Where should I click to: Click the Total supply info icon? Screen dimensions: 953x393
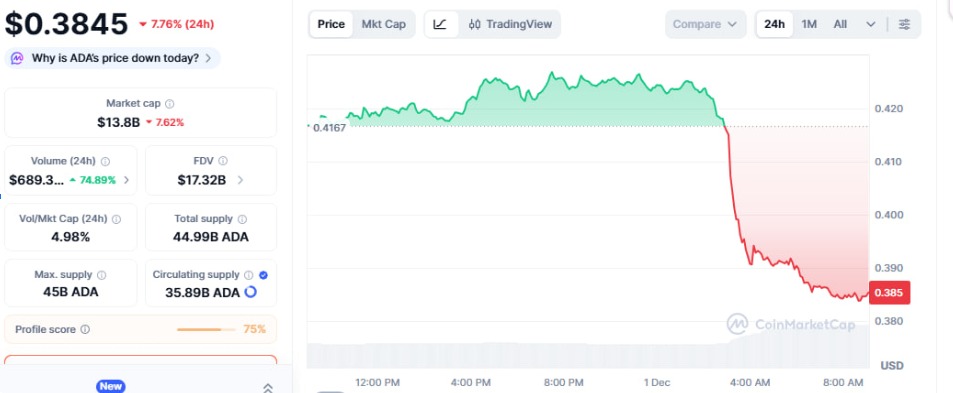[x=242, y=219]
